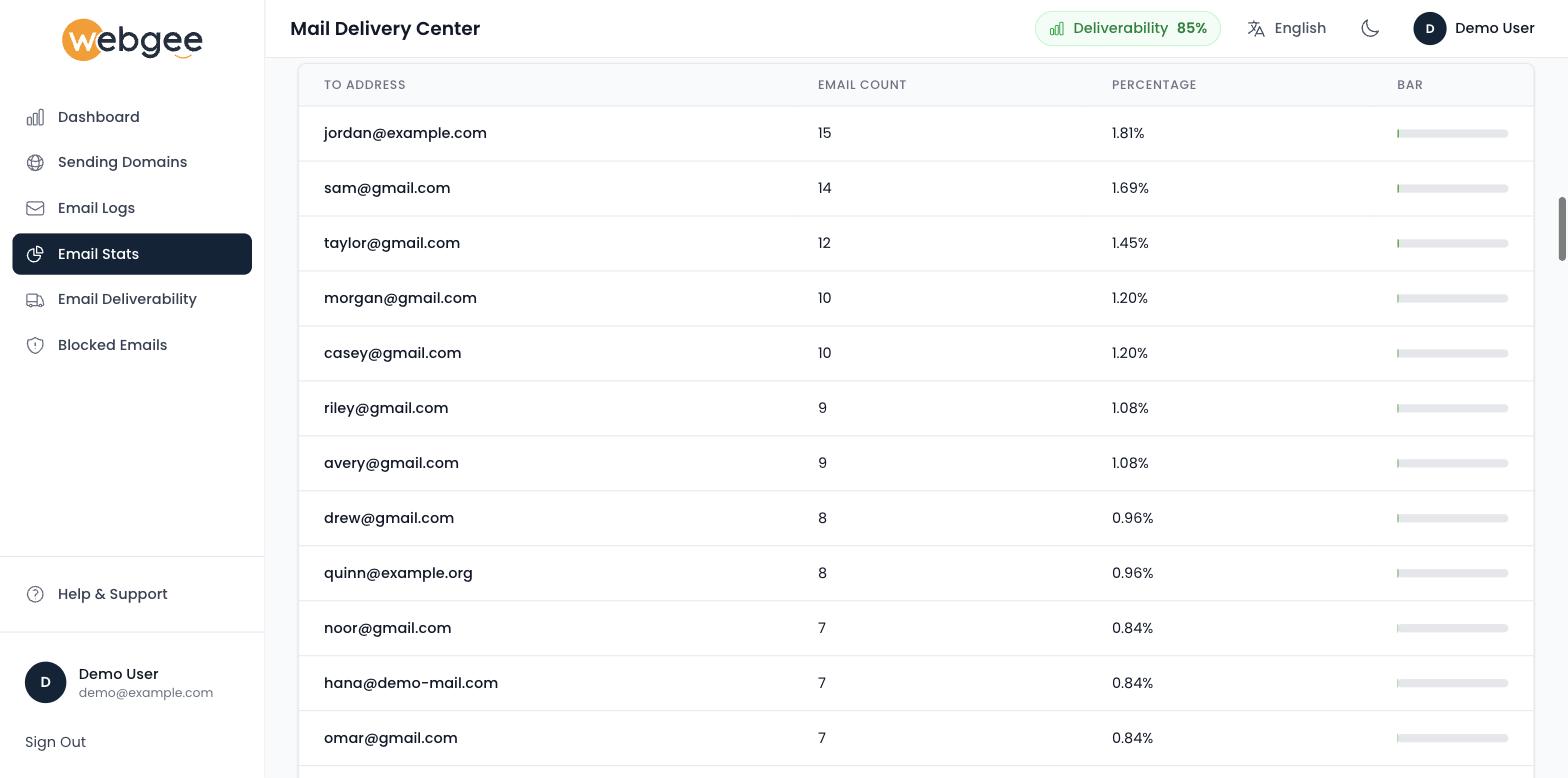Toggle dark mode with the moon icon

point(1370,28)
